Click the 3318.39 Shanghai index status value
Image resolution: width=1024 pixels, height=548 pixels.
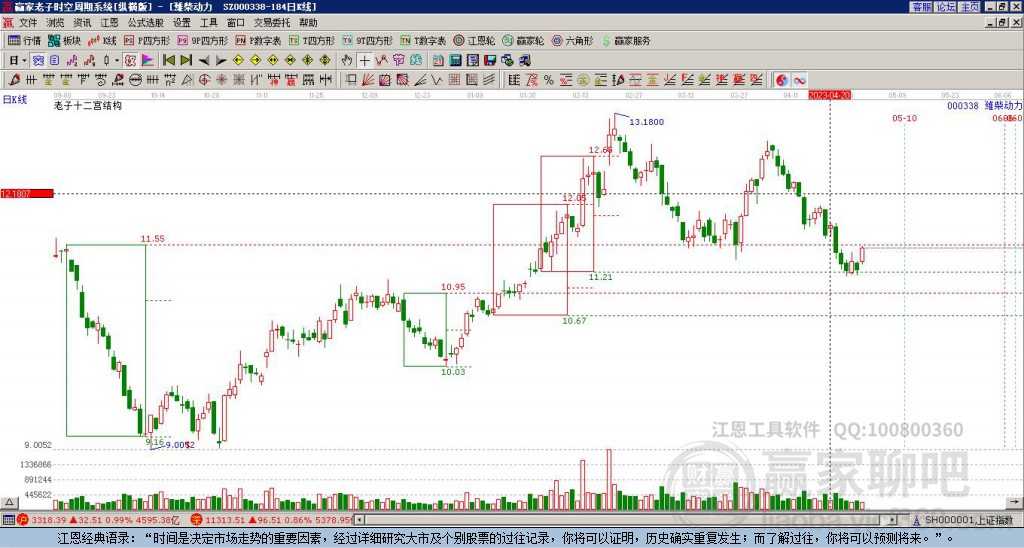(x=48, y=520)
